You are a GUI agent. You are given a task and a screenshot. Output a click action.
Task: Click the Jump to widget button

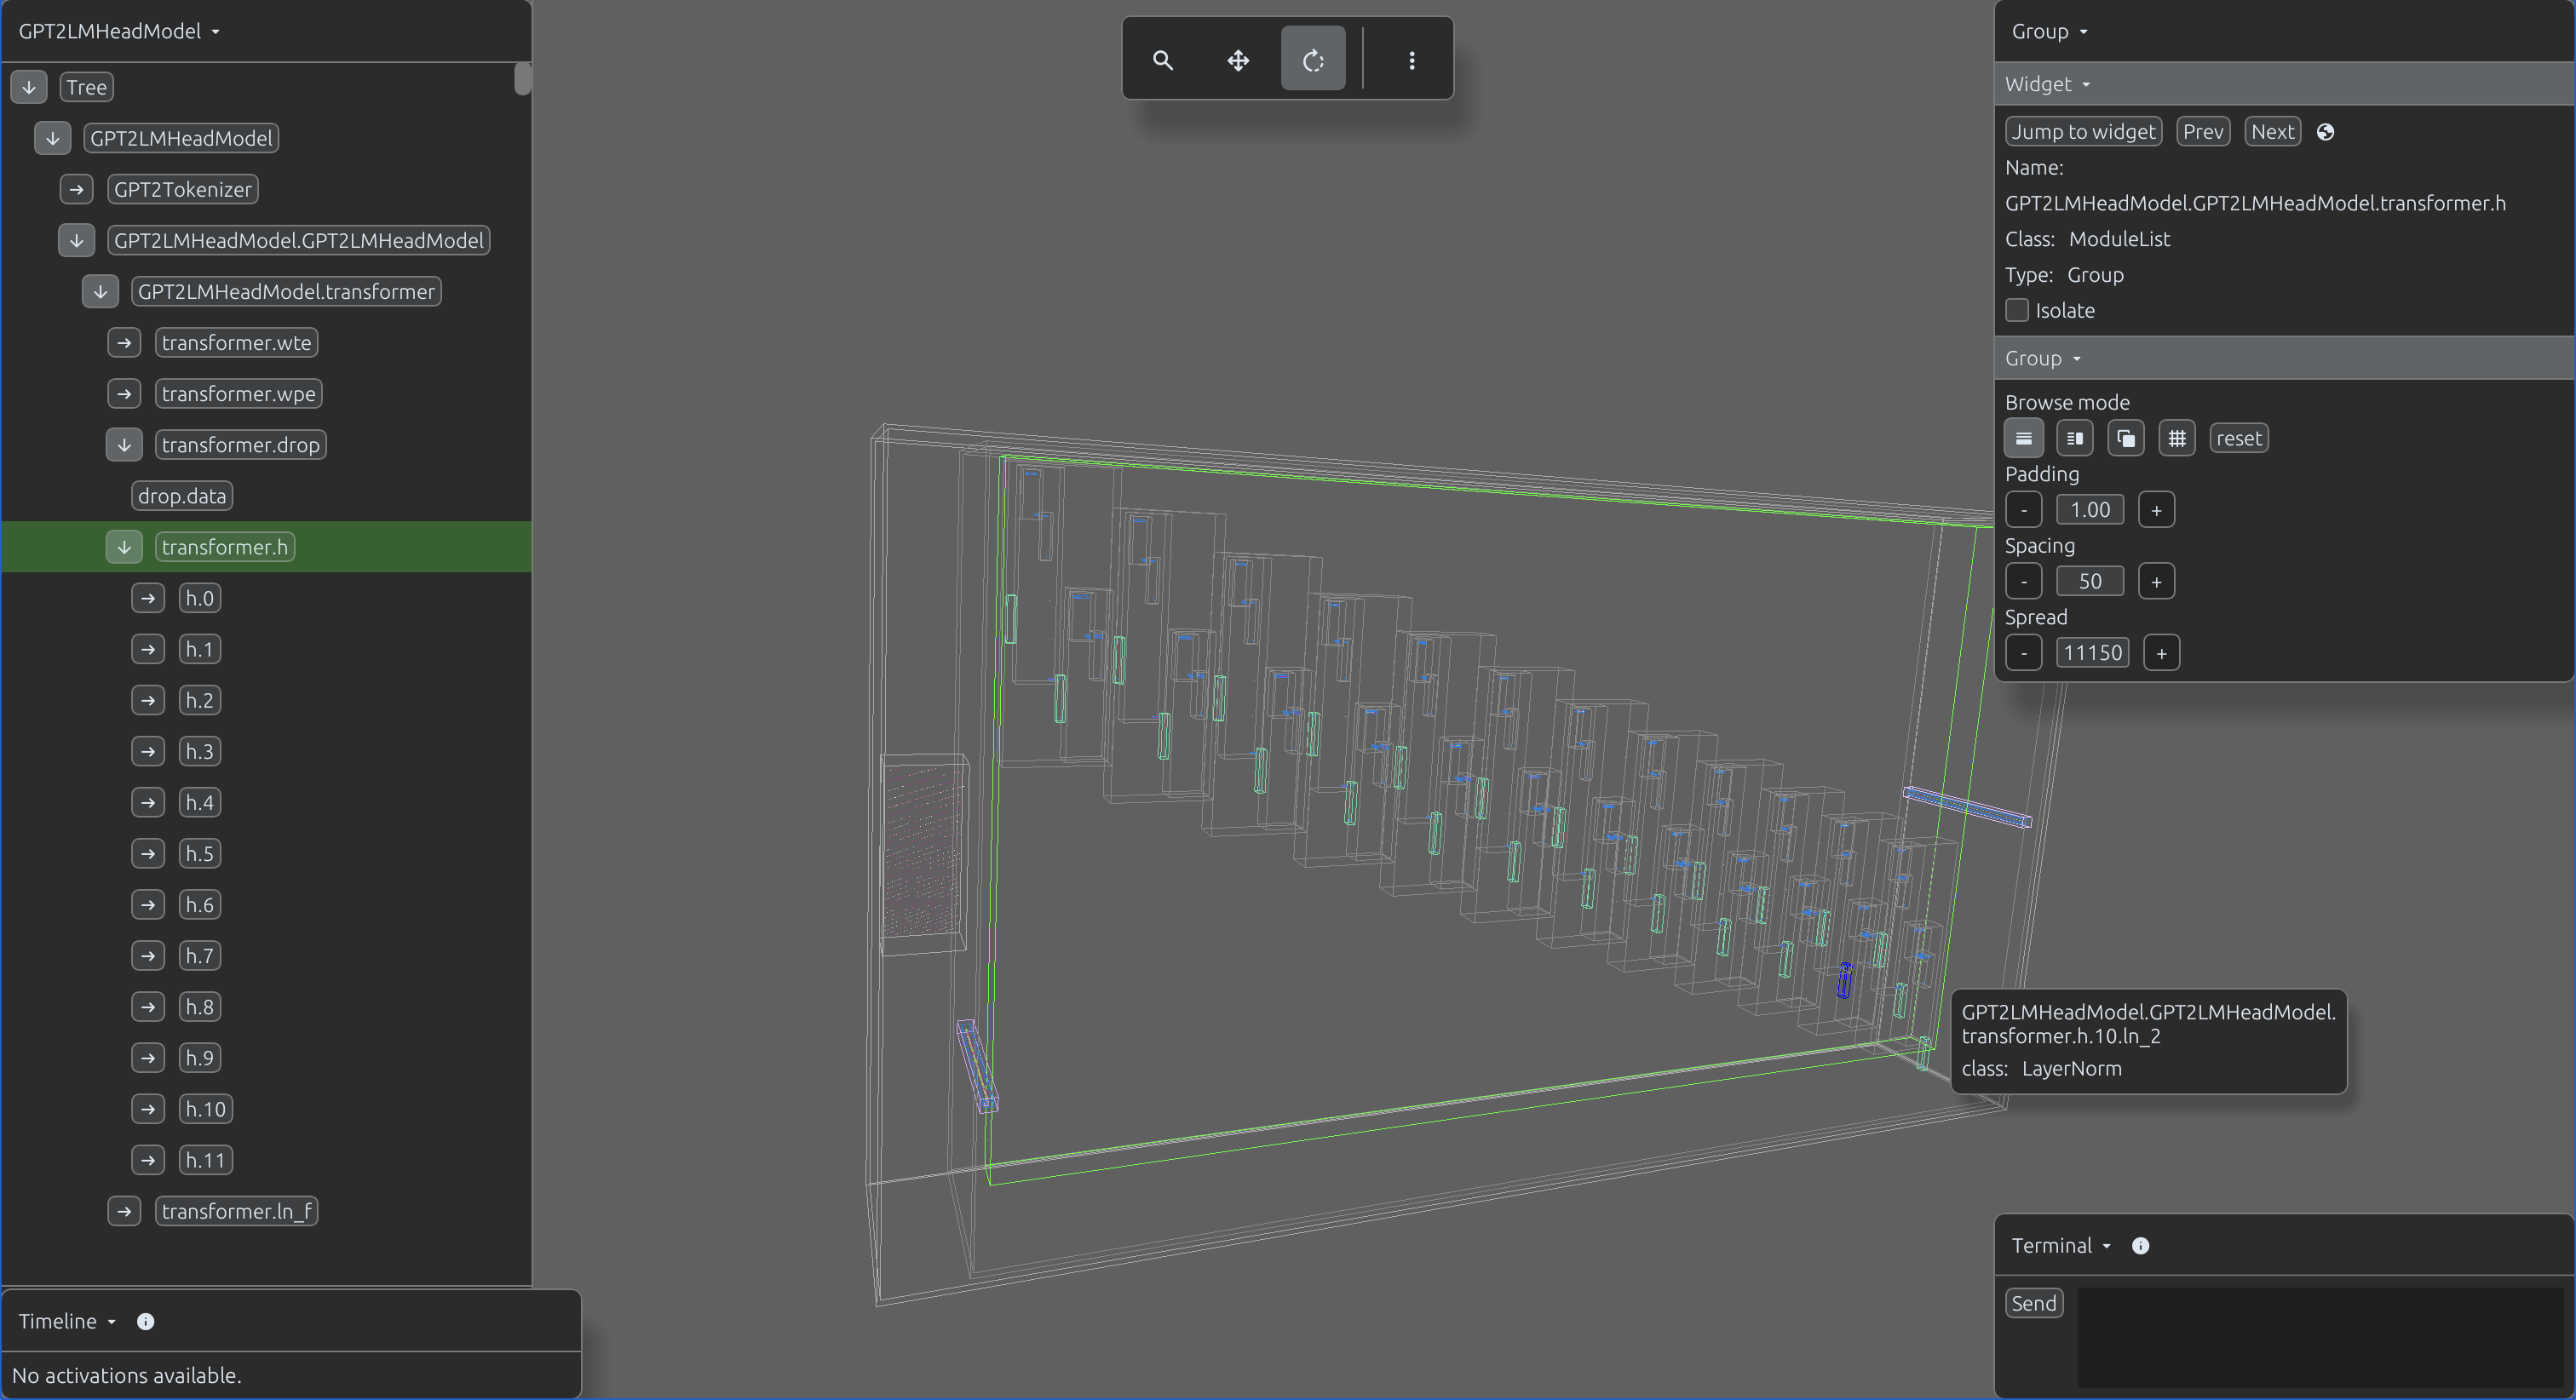(2083, 132)
